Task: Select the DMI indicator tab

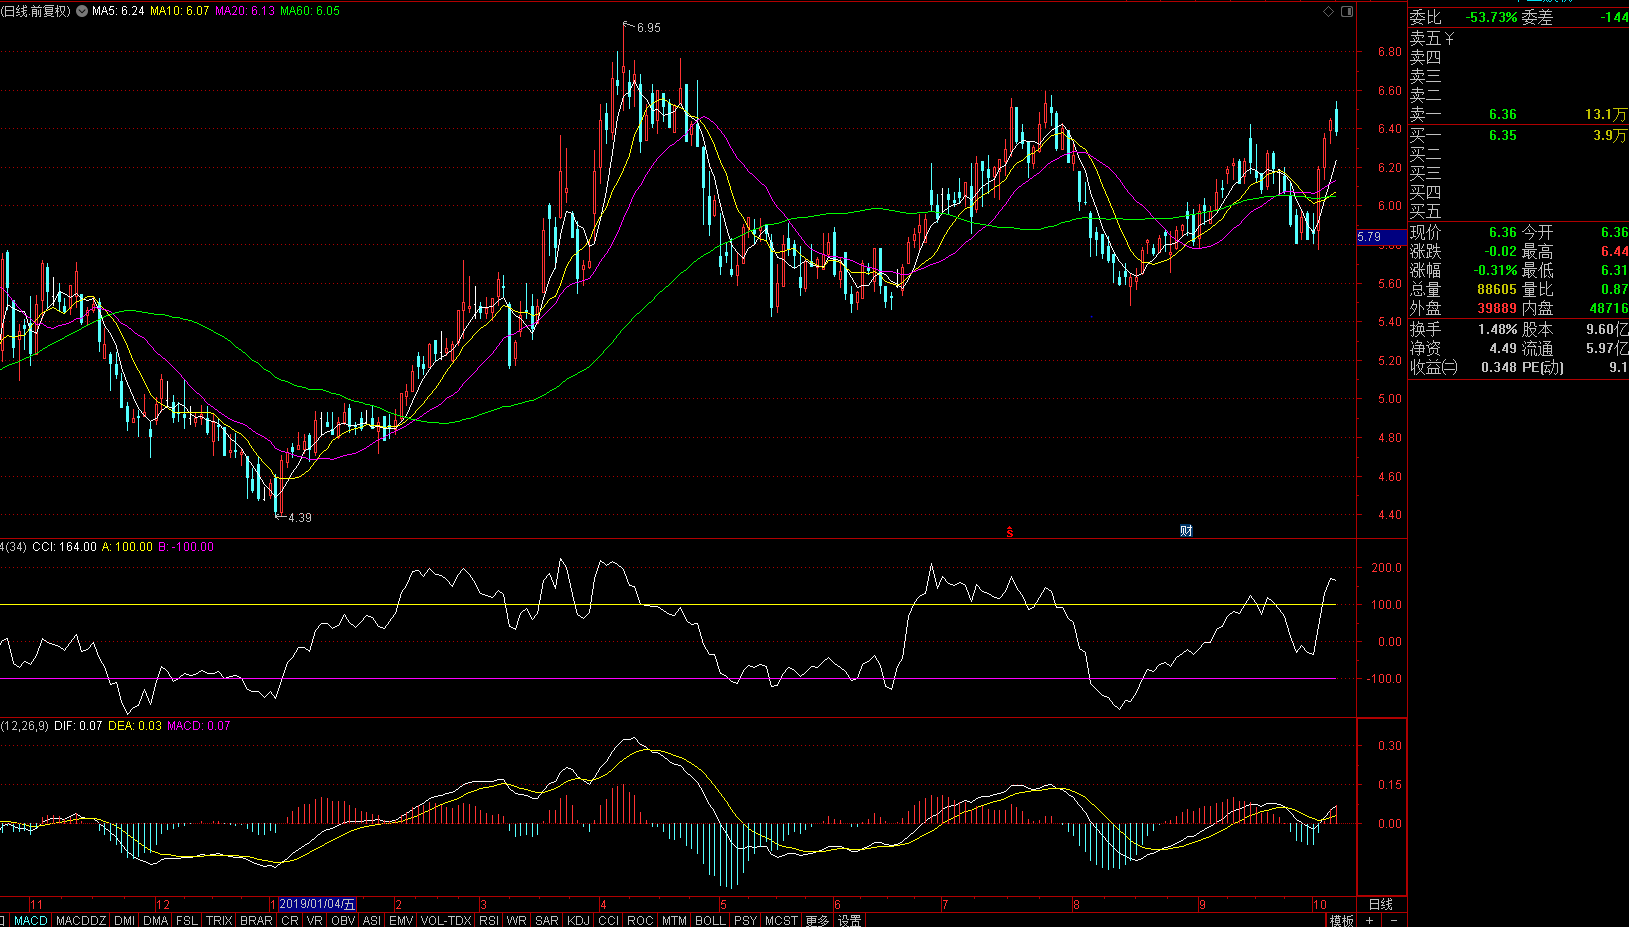Action: [124, 920]
